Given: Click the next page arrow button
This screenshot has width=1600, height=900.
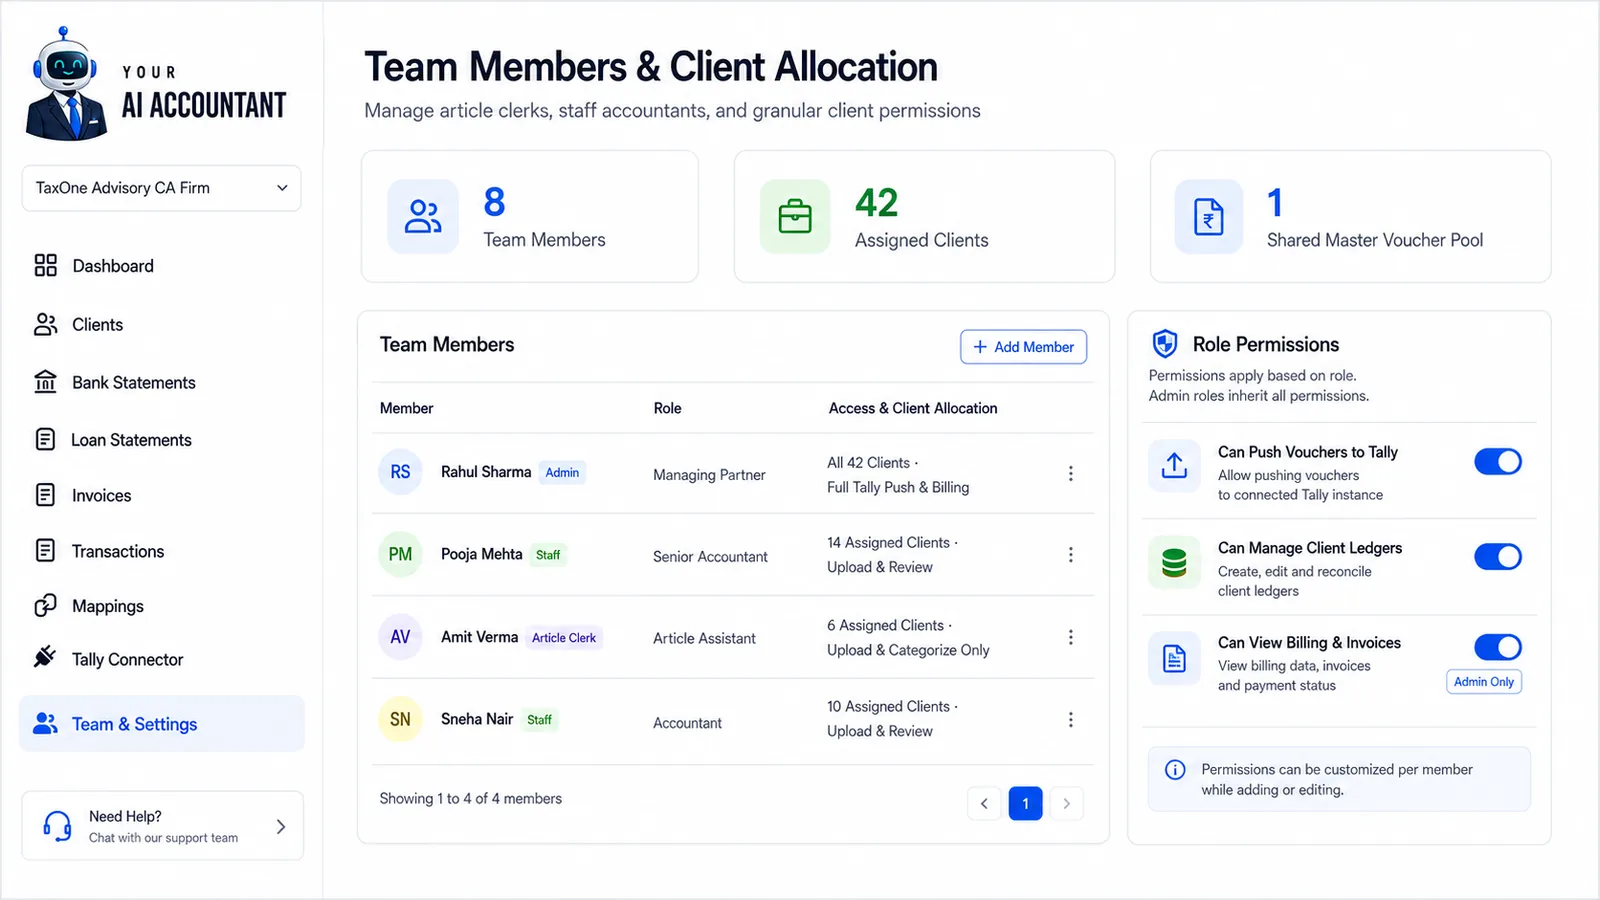Looking at the screenshot, I should click(x=1067, y=803).
